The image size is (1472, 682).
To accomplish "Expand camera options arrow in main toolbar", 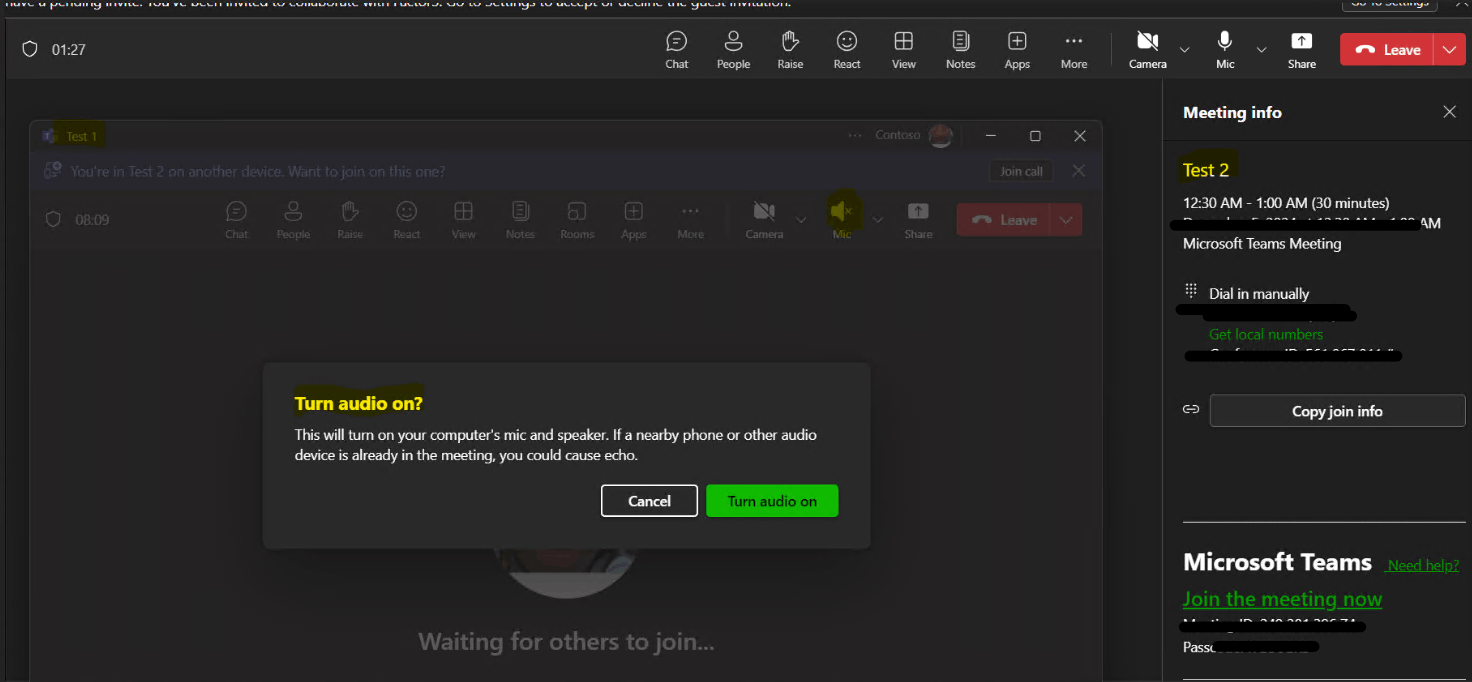I will [1185, 50].
